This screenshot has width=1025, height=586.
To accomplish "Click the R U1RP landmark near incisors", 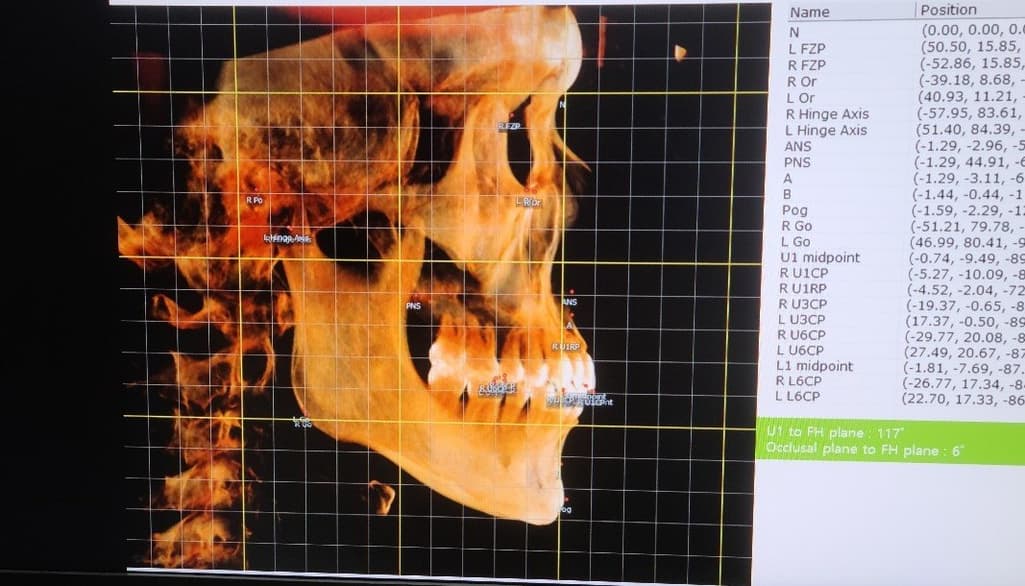I will point(566,346).
